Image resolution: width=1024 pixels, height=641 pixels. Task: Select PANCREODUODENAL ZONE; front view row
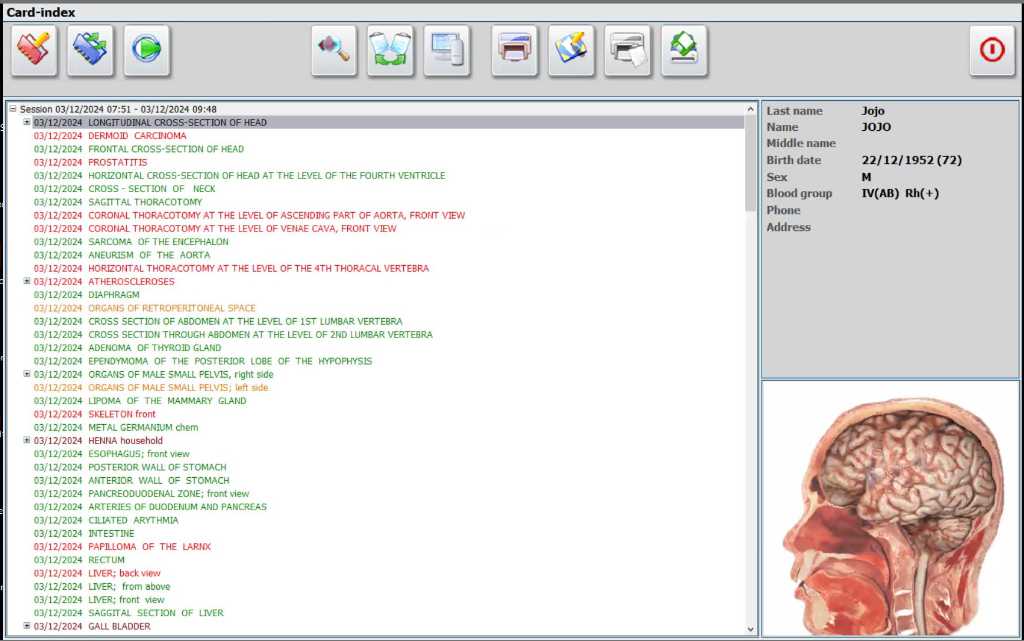coord(141,494)
